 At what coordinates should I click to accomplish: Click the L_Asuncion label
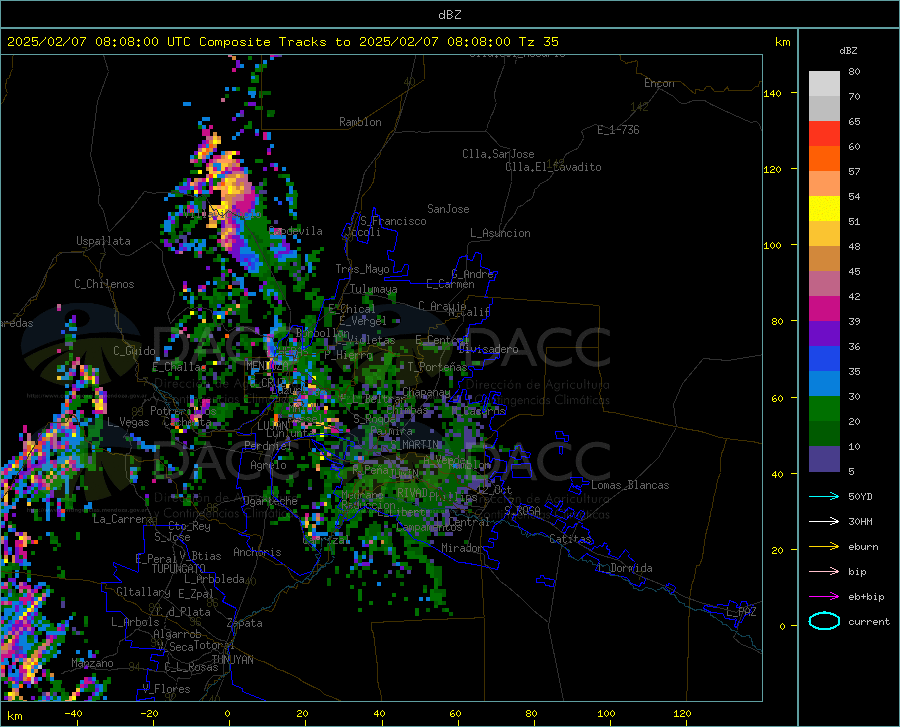tap(500, 233)
